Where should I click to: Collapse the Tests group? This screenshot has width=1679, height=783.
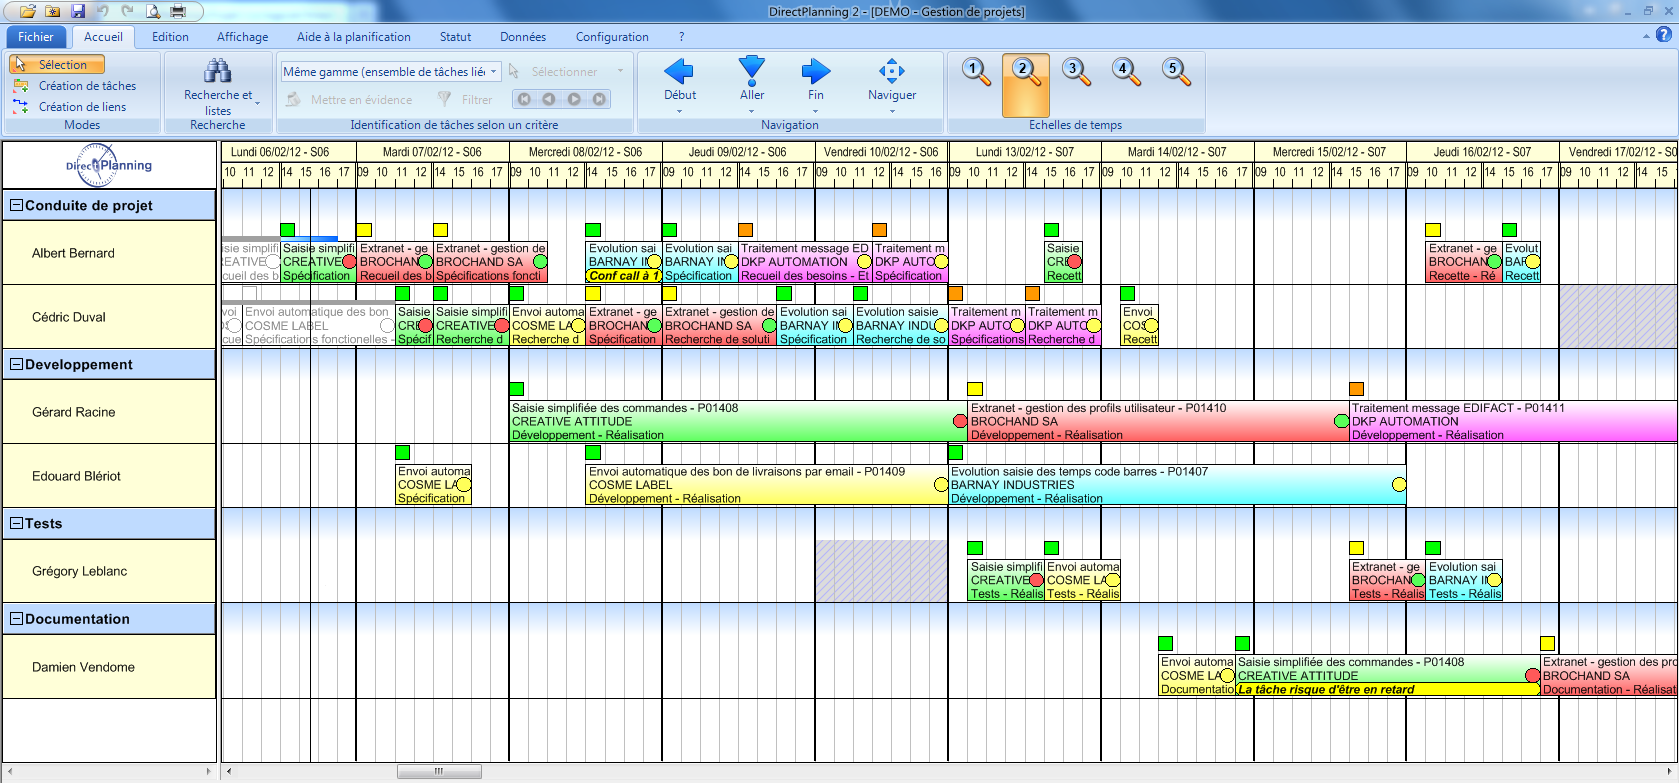(x=16, y=523)
